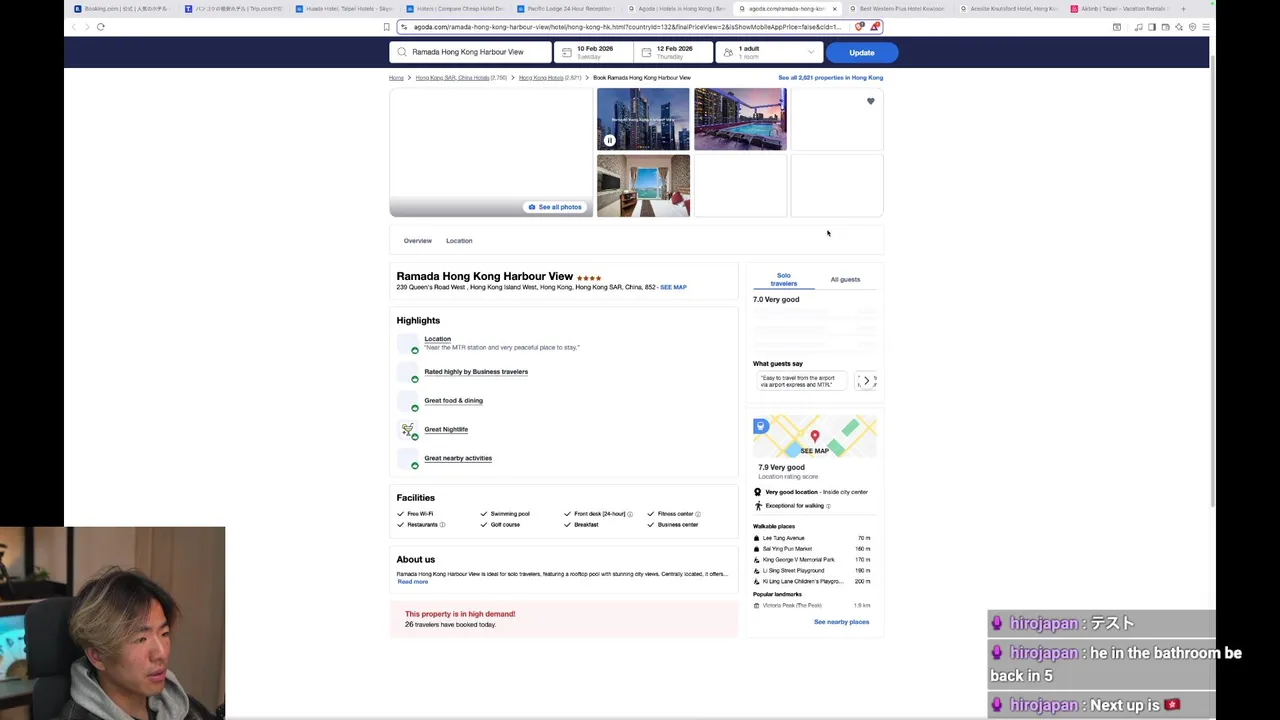
Task: Open the 12 Feb 2026 check-out date picker
Action: point(673,52)
